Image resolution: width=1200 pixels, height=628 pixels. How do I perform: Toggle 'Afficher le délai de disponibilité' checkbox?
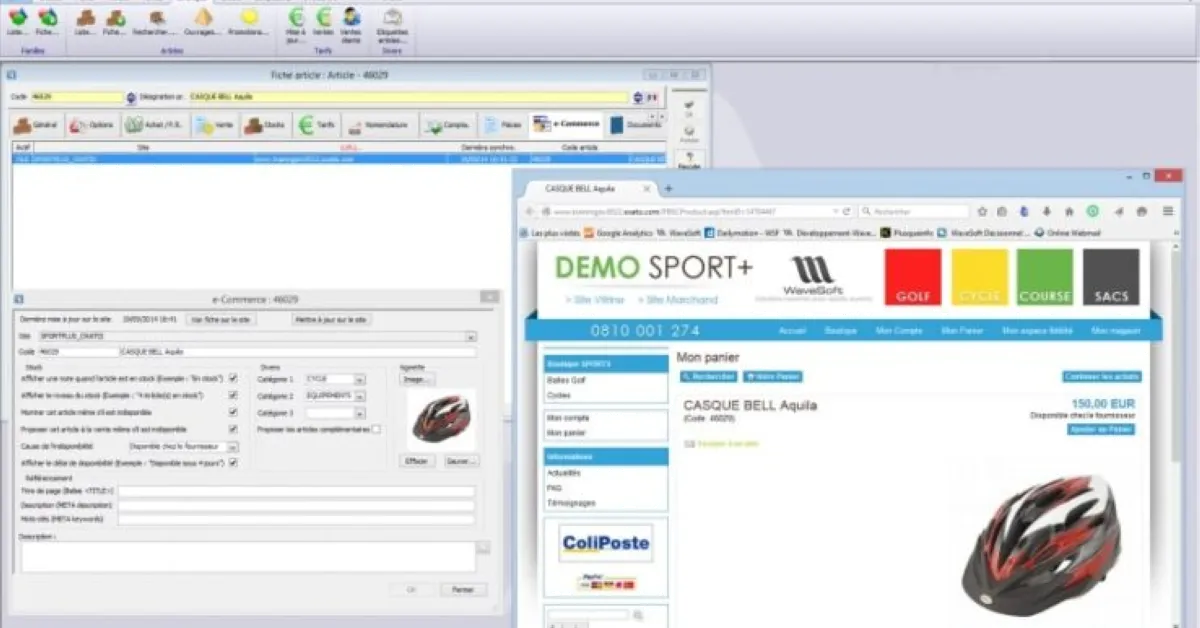pyautogui.click(x=233, y=463)
